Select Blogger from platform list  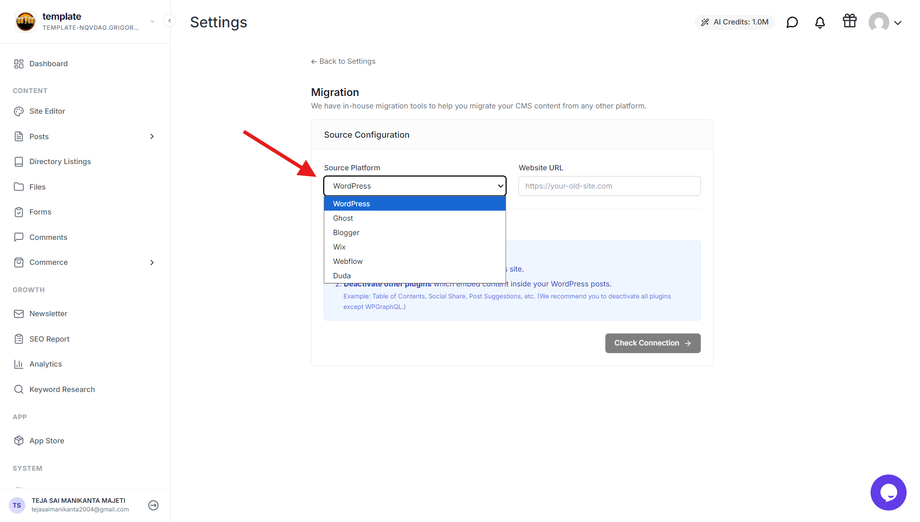point(415,232)
